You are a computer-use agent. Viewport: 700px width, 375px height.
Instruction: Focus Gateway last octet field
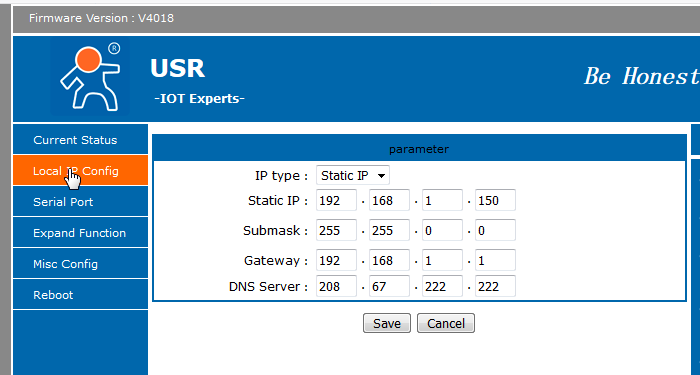coord(496,260)
